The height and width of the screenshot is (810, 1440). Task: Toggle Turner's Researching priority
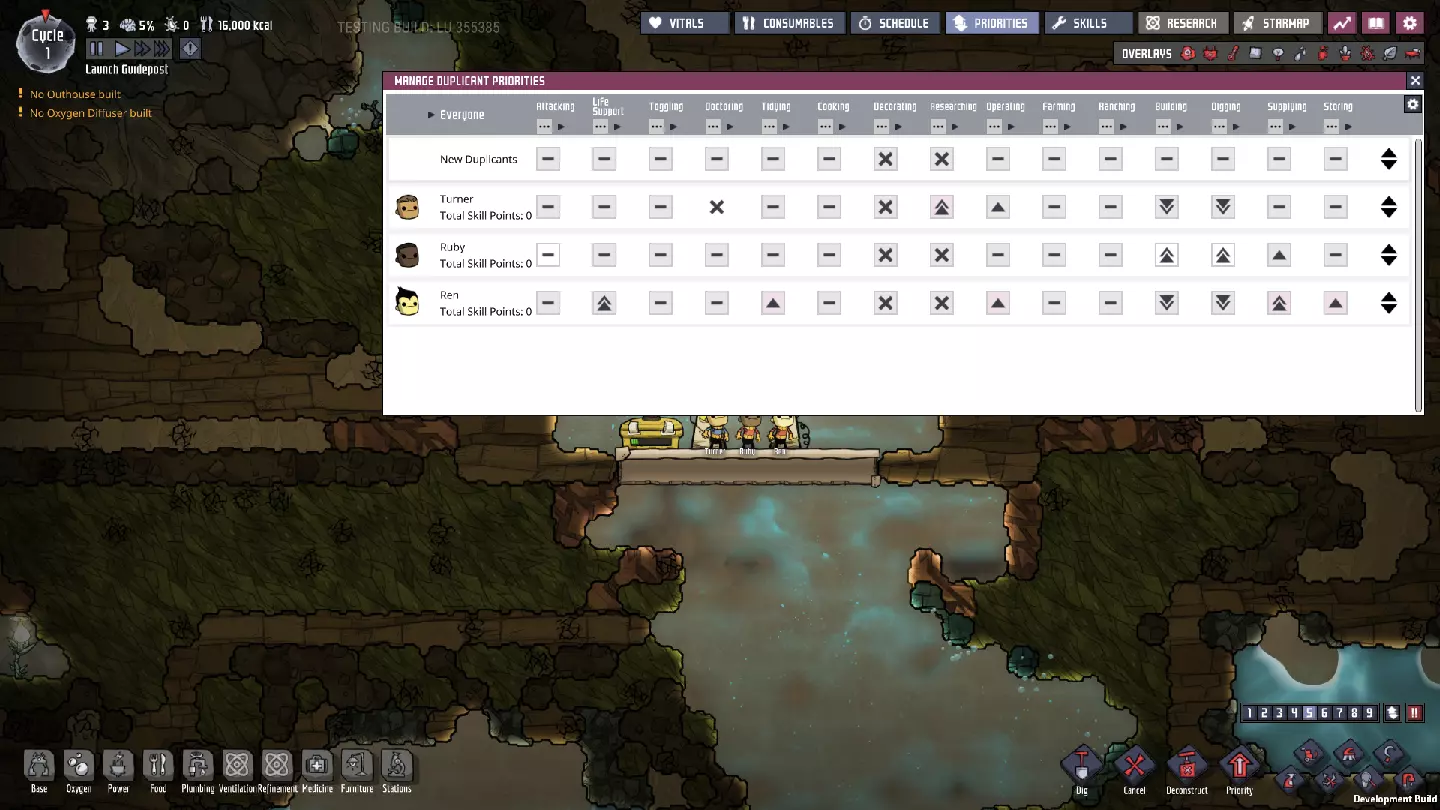click(x=942, y=207)
